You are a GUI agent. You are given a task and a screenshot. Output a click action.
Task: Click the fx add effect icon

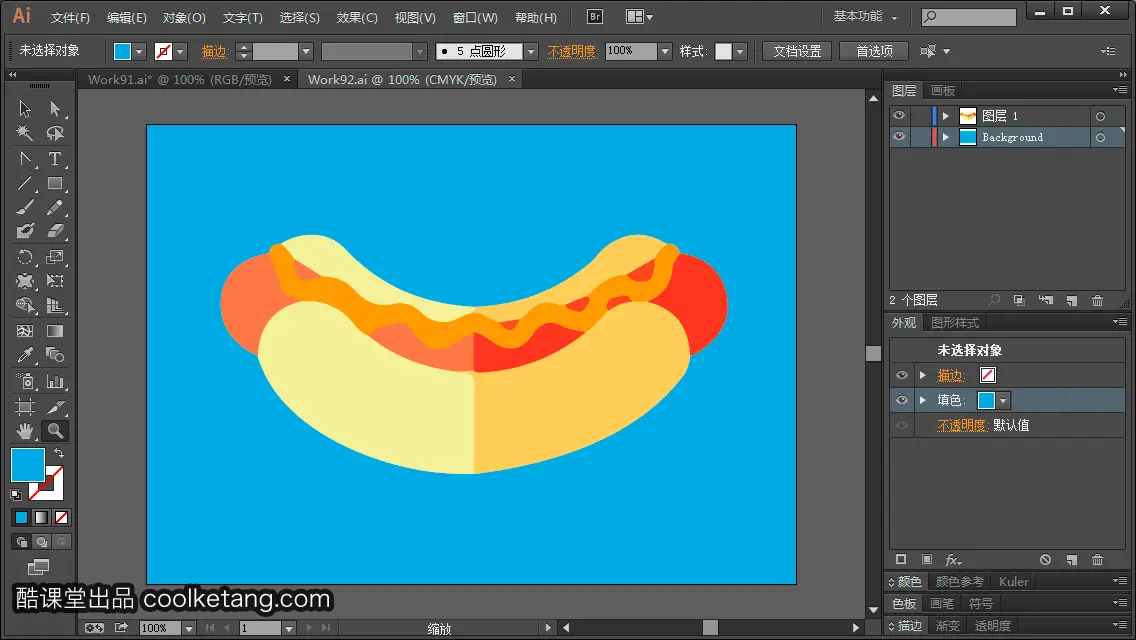953,560
